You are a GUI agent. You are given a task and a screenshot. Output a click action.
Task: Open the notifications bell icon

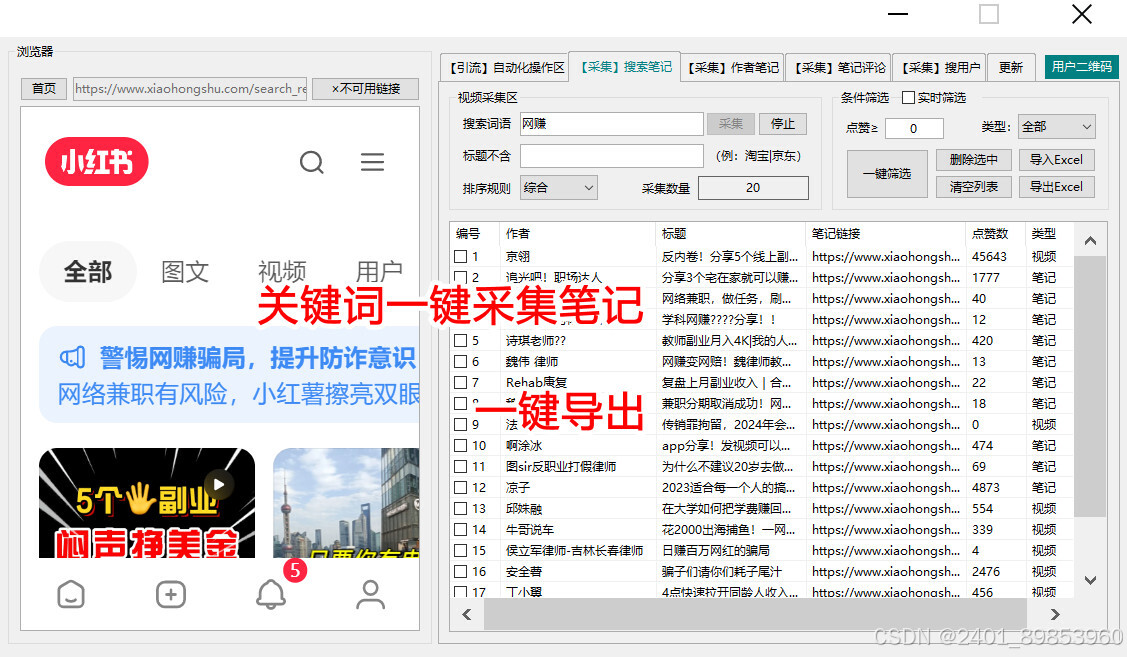click(270, 594)
